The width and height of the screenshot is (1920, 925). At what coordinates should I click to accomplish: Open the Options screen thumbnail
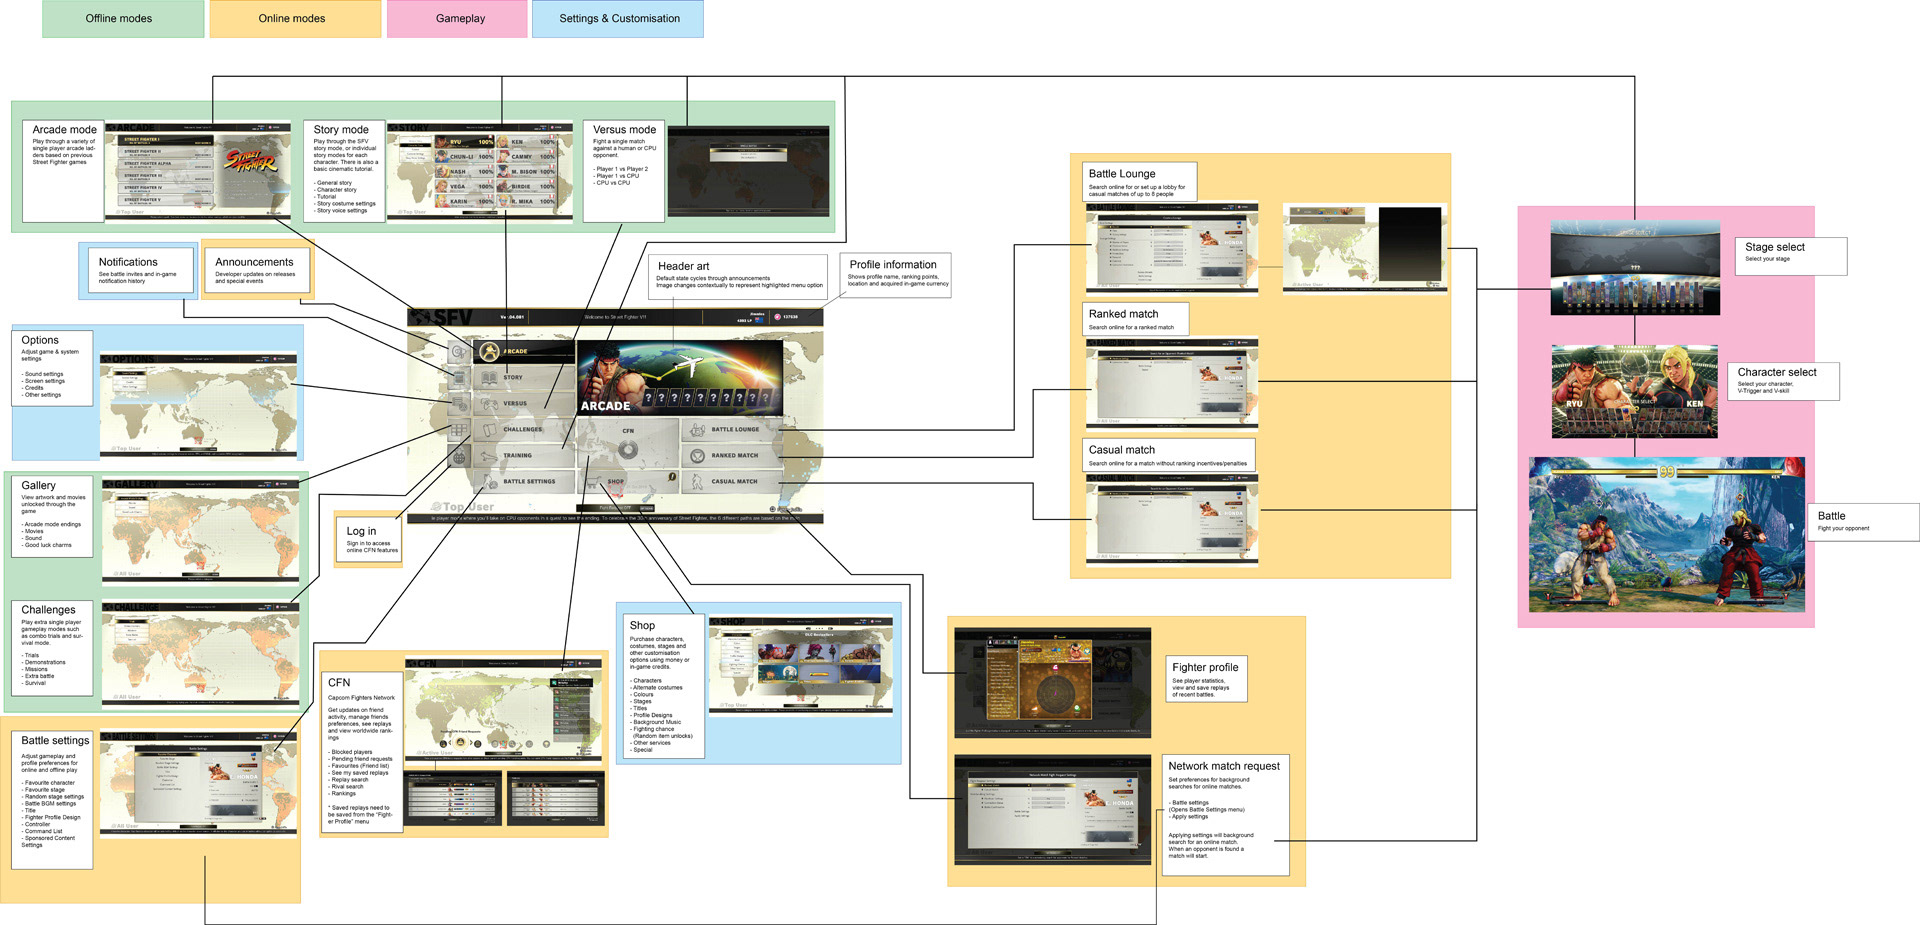[x=200, y=405]
